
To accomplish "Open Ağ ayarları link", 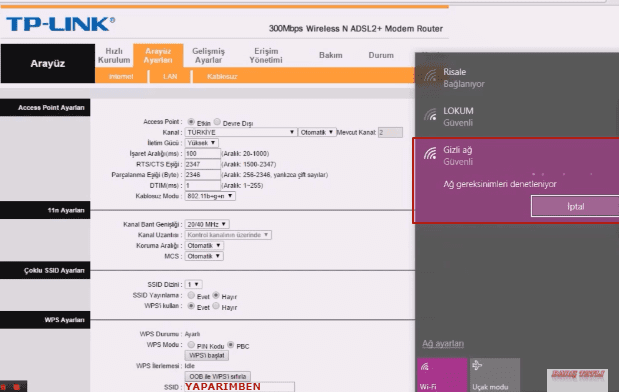I will [x=443, y=343].
